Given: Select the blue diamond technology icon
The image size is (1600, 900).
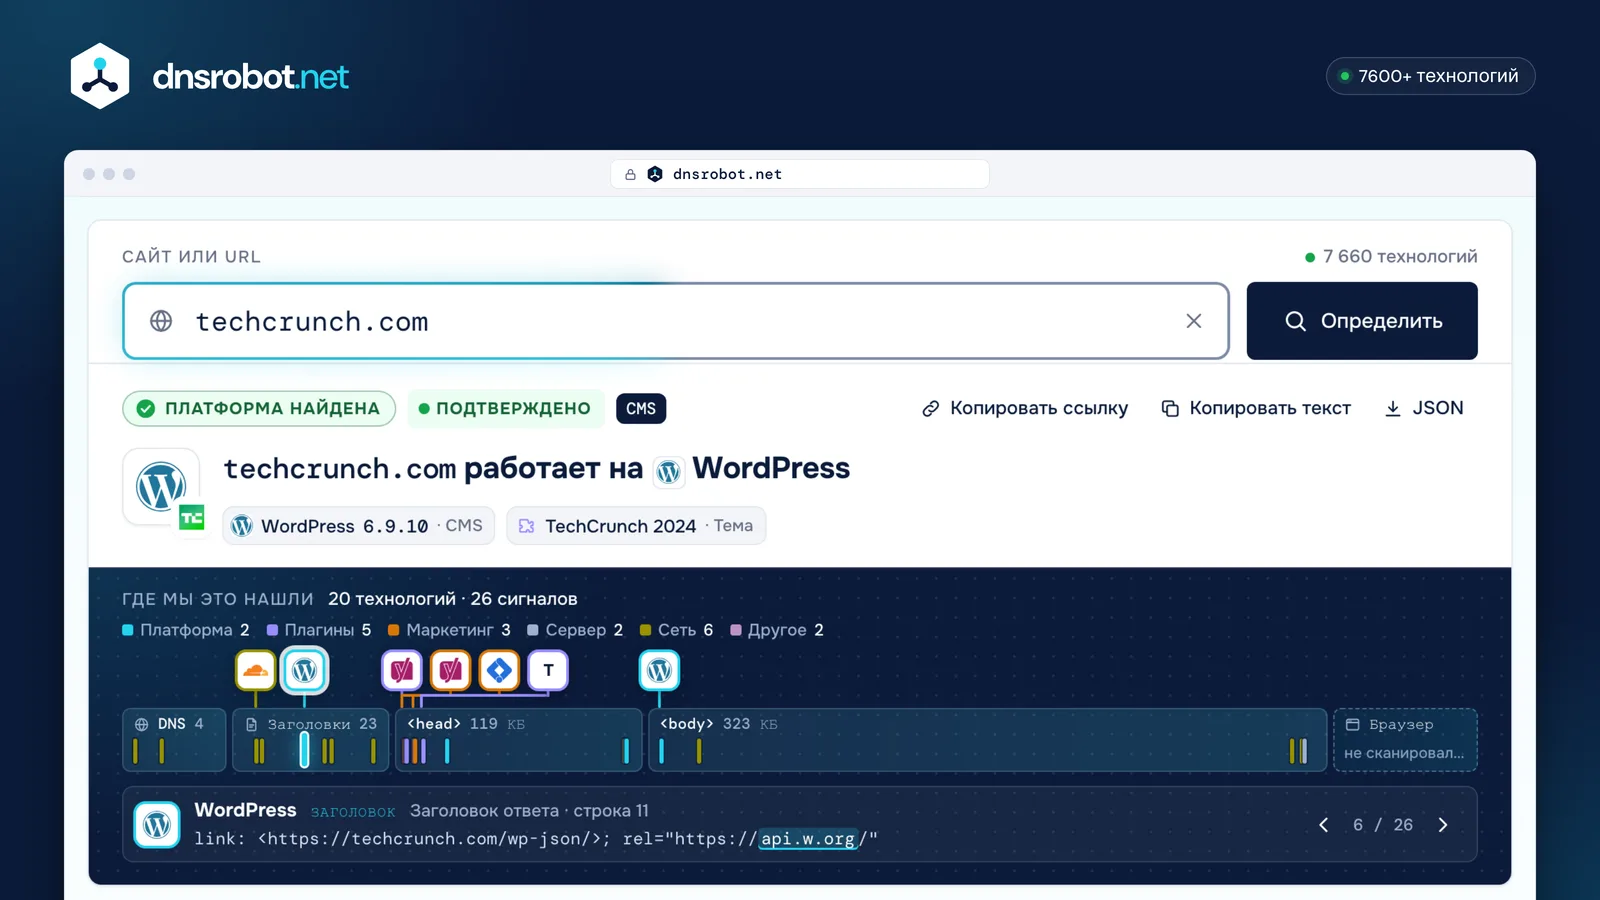Looking at the screenshot, I should click(x=499, y=670).
